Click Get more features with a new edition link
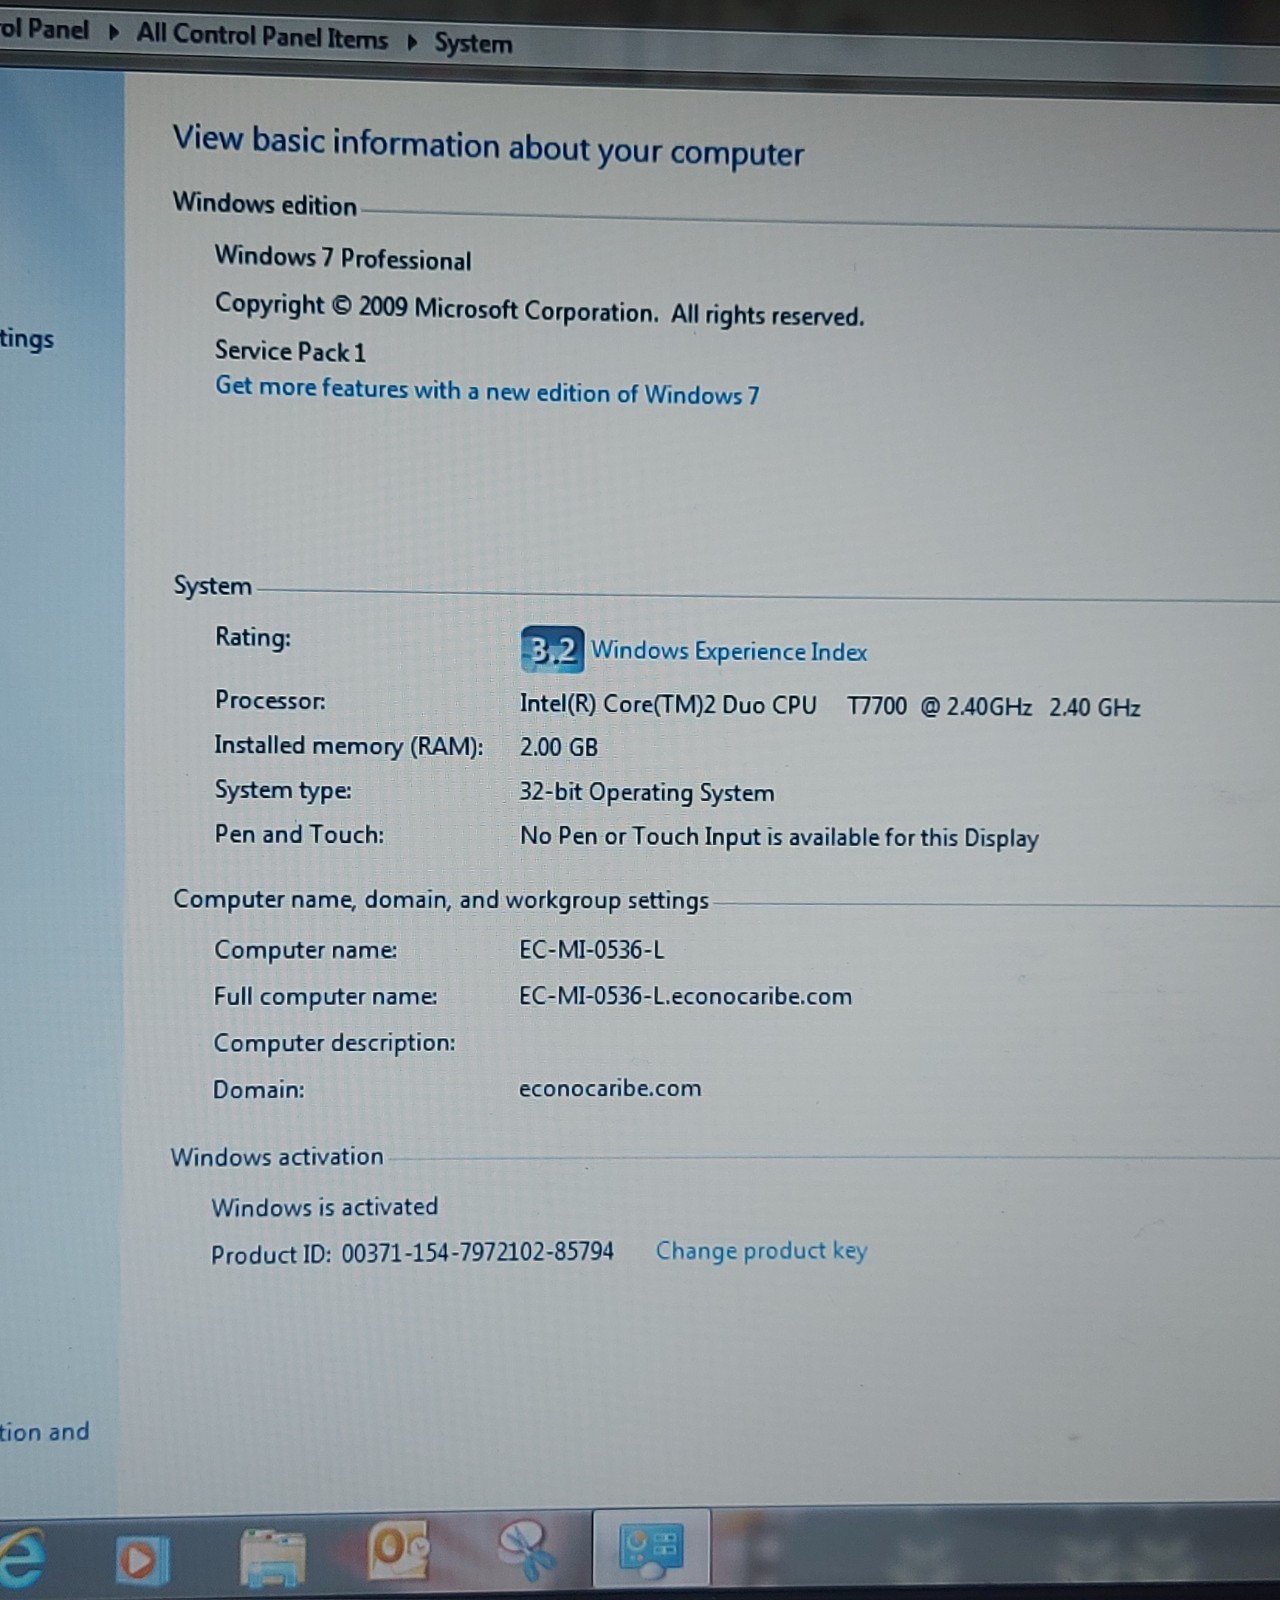 (487, 391)
